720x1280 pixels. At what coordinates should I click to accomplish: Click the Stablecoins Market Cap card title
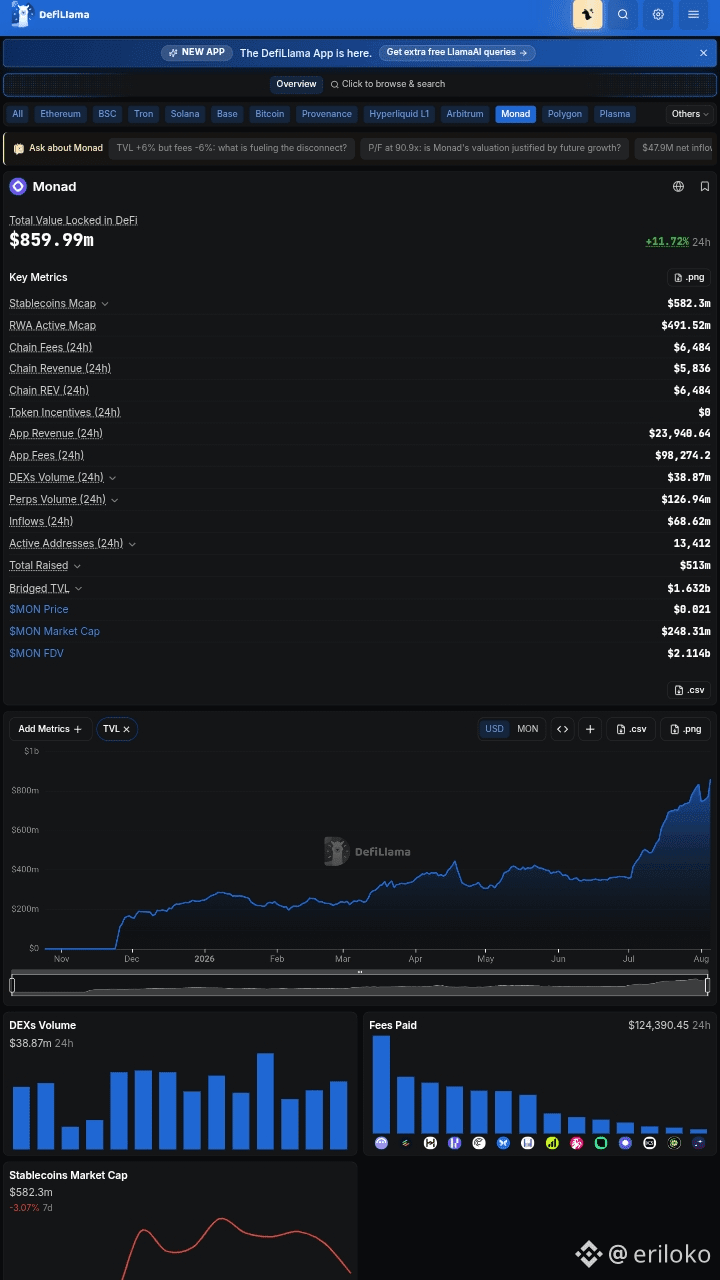[68, 1175]
